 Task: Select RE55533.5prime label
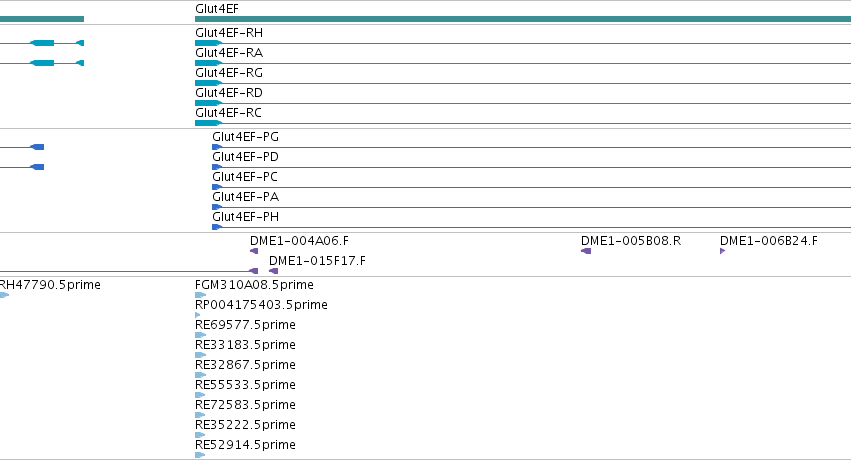(245, 386)
